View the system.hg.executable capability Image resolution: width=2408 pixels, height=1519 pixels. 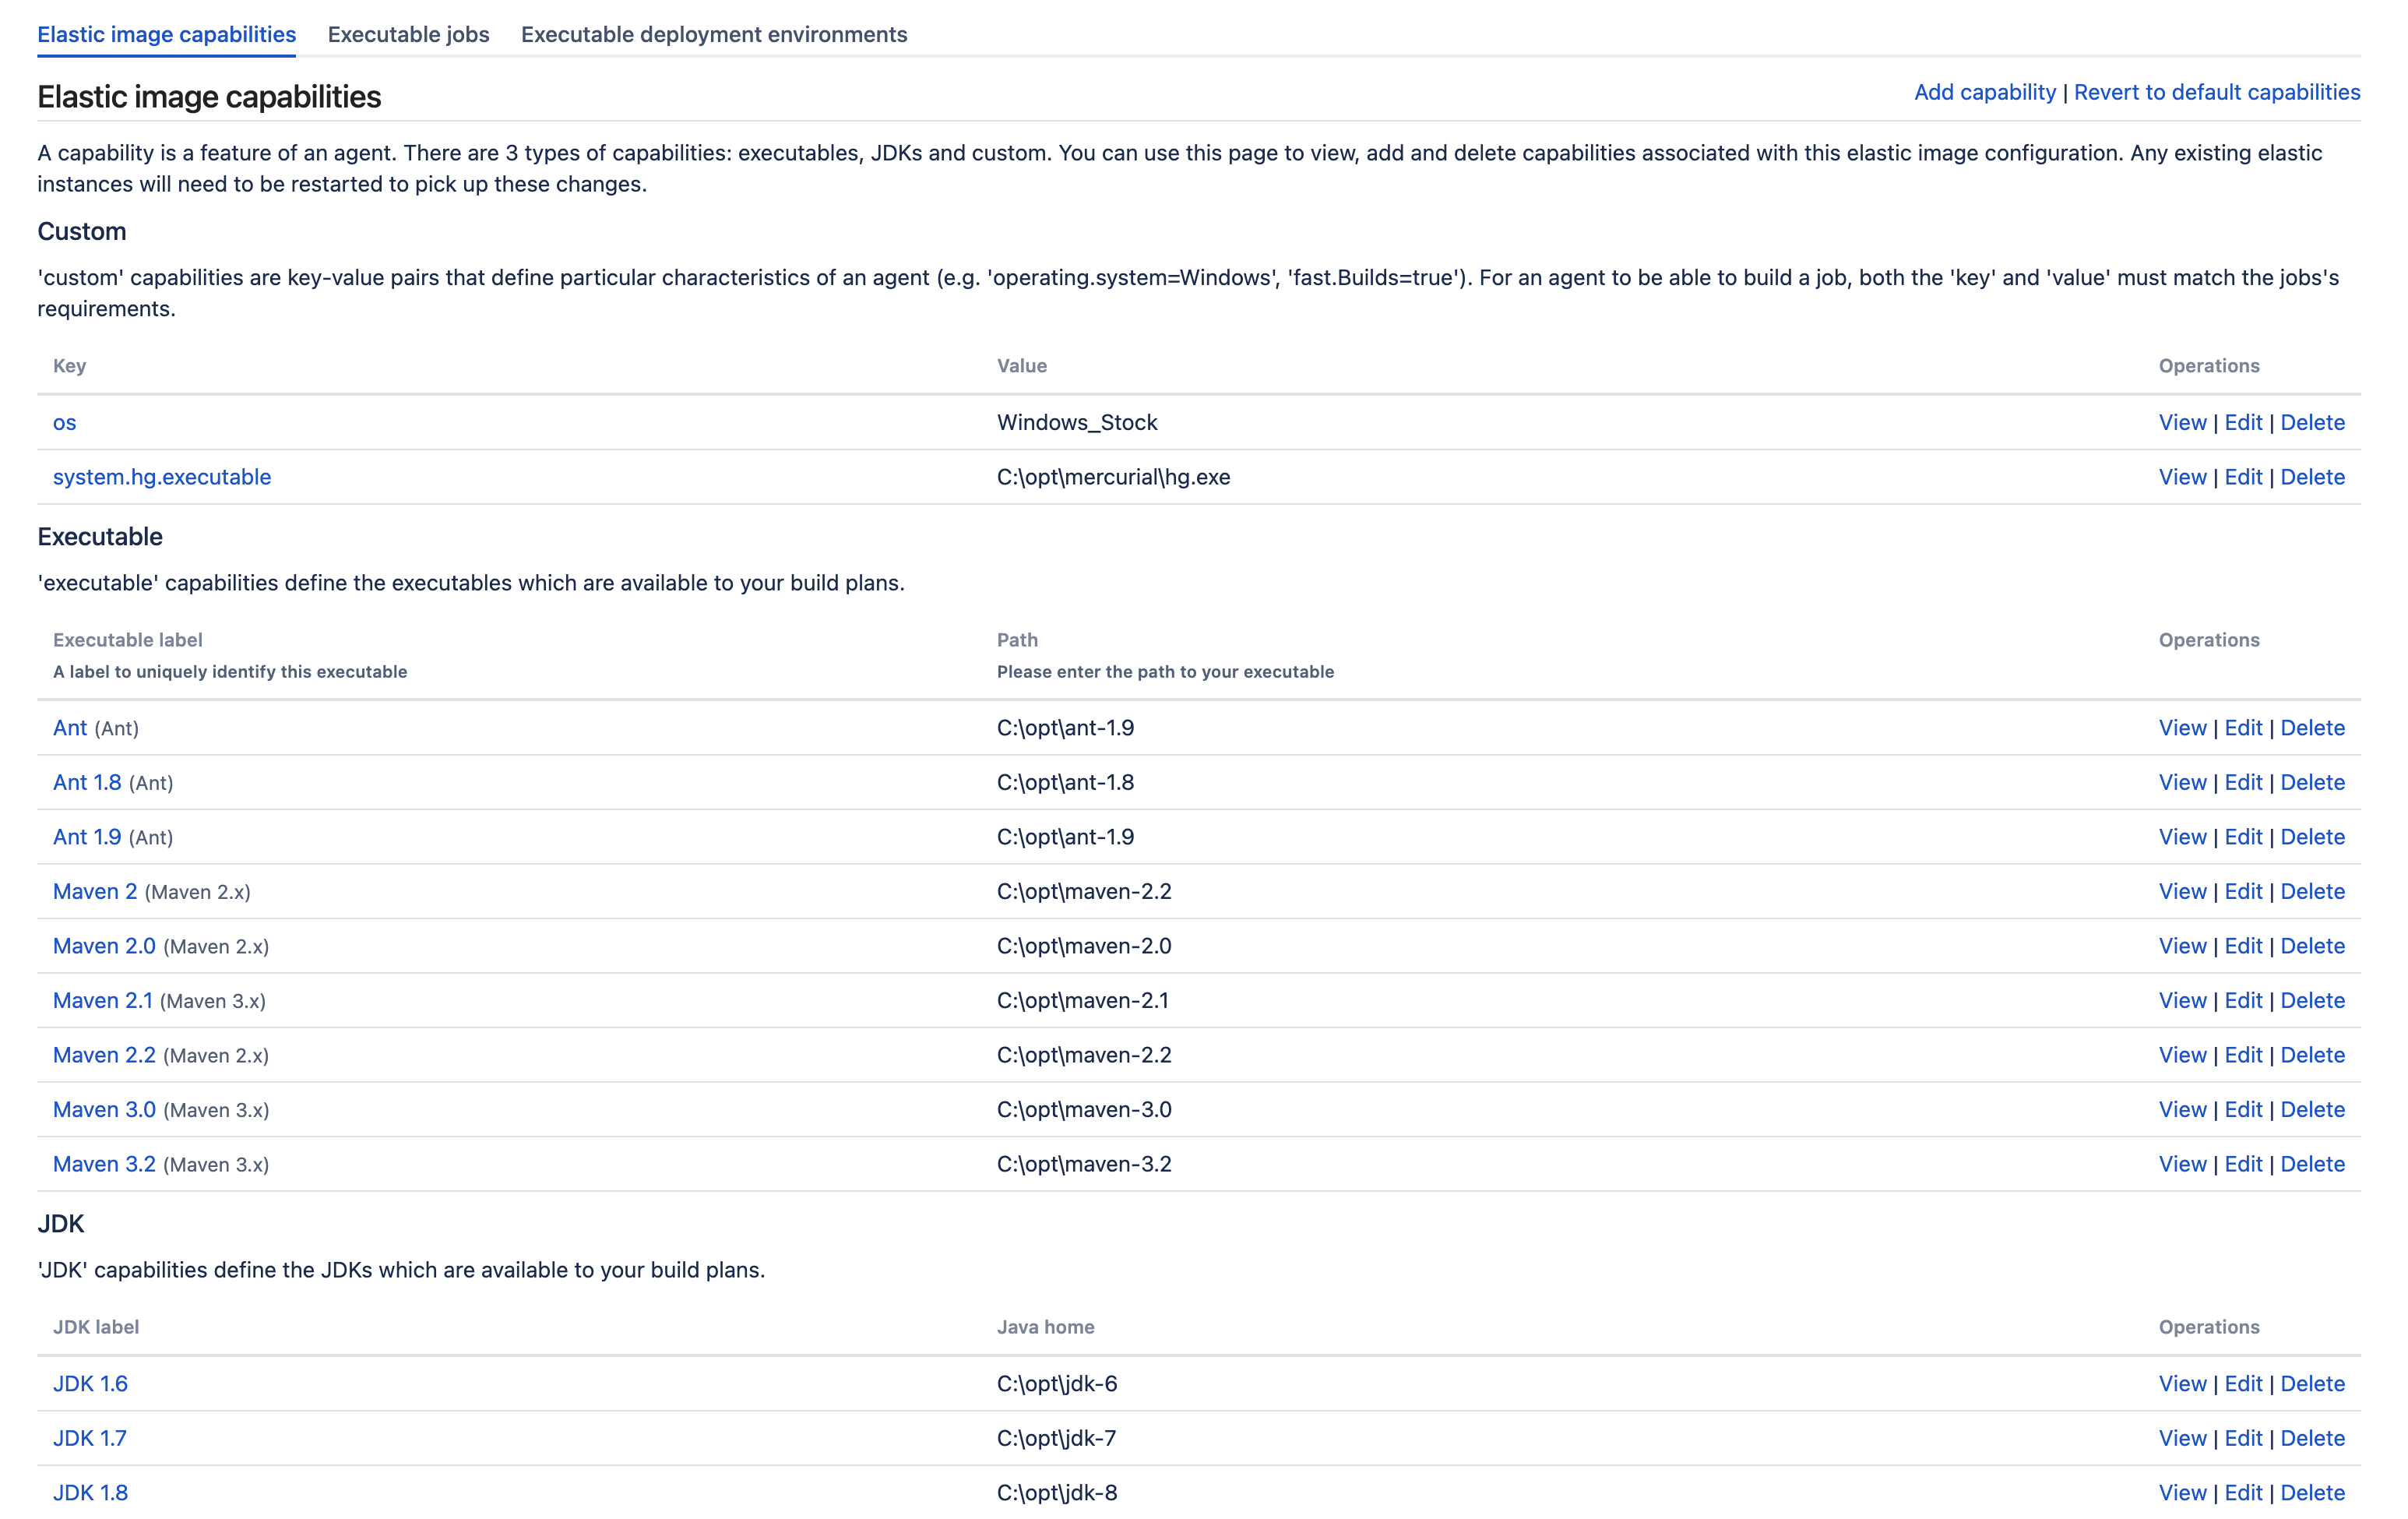2182,477
